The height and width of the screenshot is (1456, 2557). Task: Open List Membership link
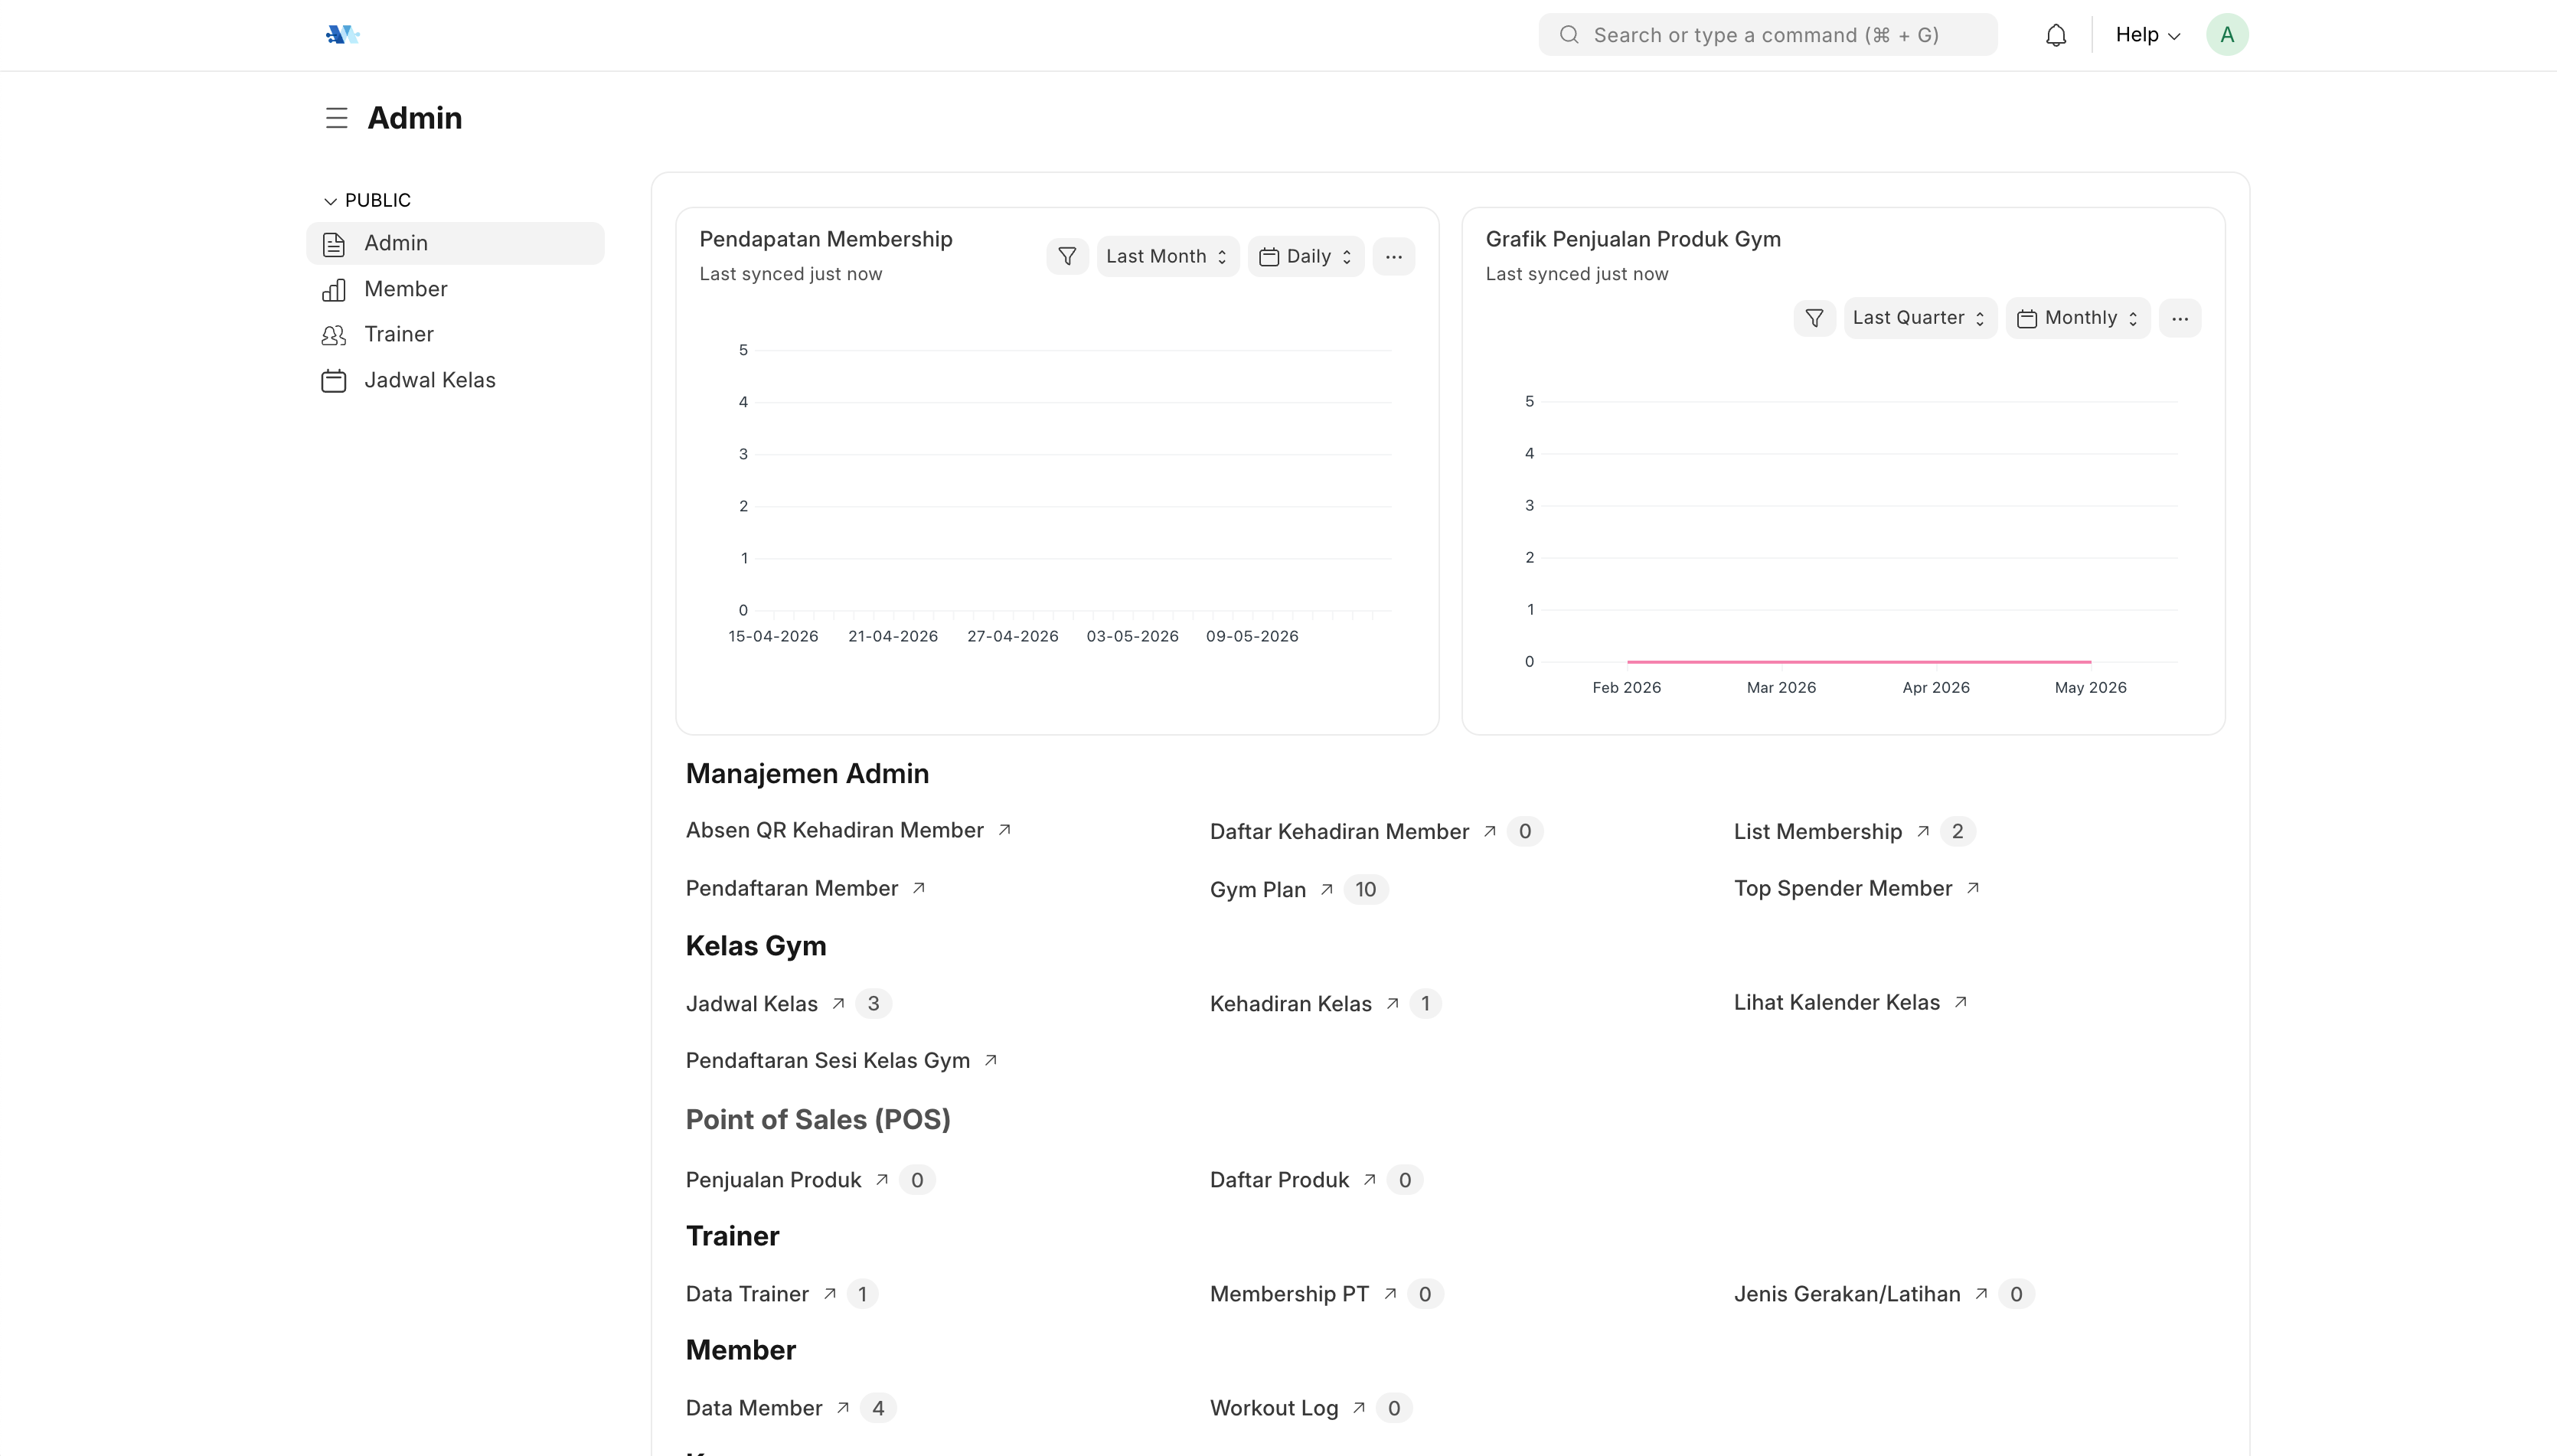coord(1817,831)
